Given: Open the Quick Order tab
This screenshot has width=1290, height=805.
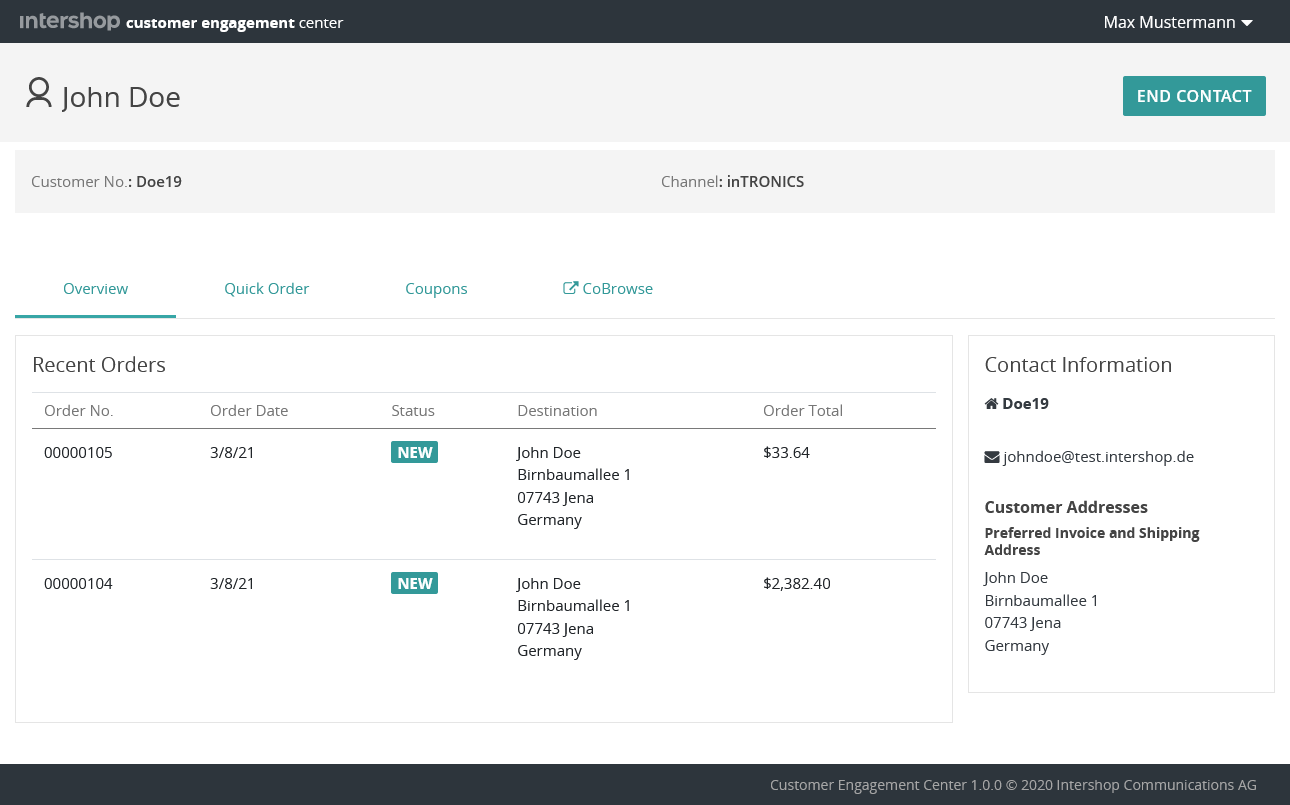Looking at the screenshot, I should click(266, 288).
